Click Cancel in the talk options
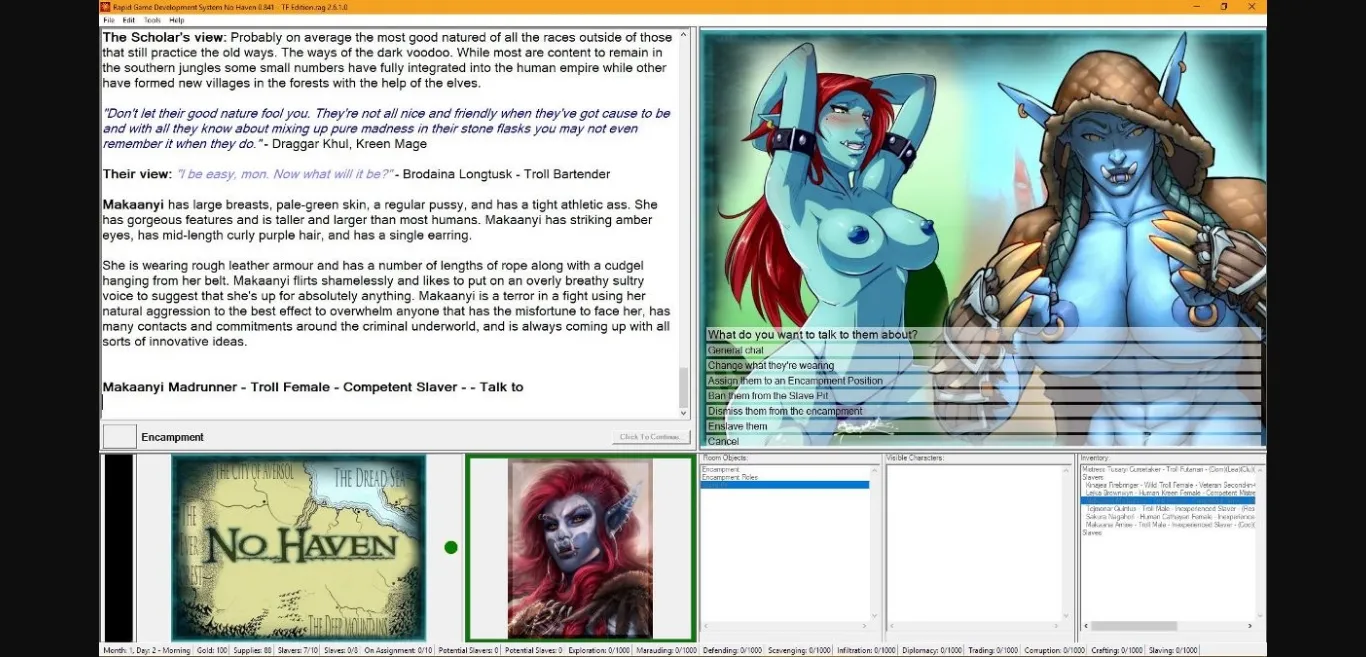The height and width of the screenshot is (657, 1366). 723,441
